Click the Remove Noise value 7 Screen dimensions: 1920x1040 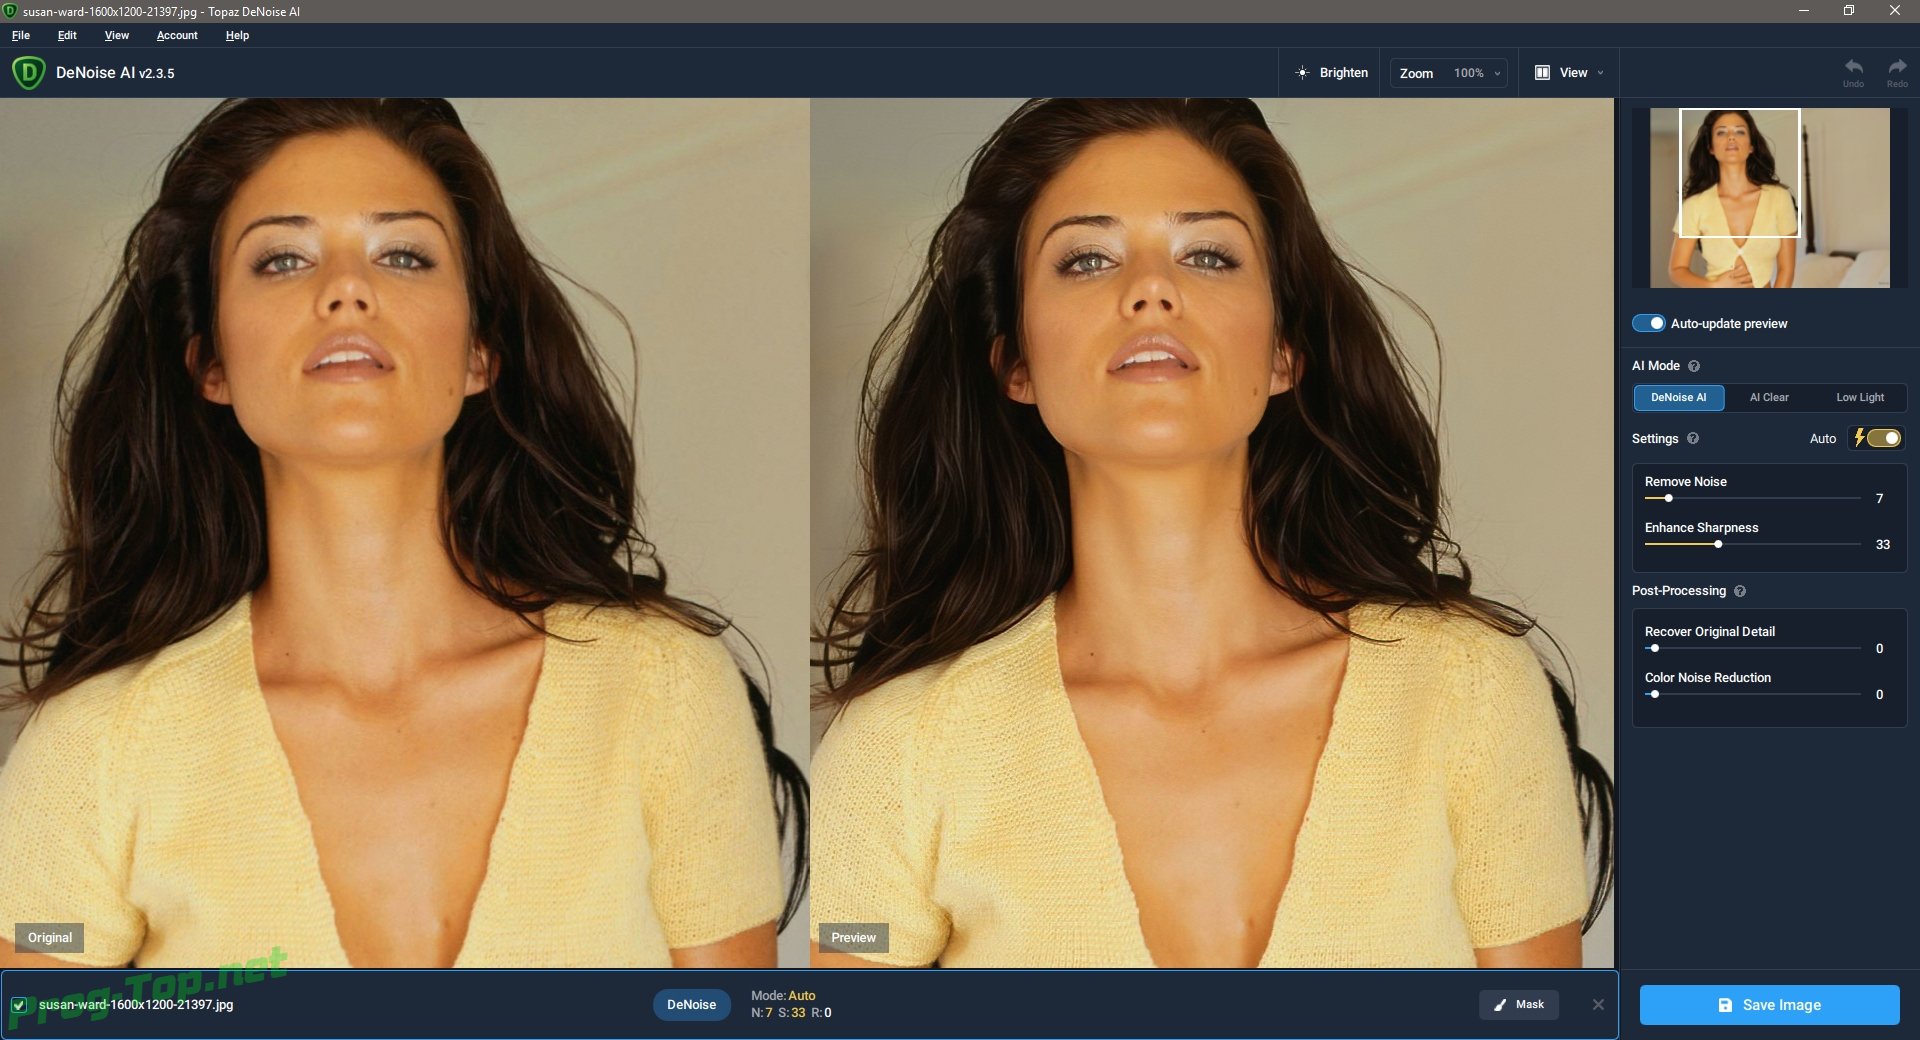(x=1880, y=499)
